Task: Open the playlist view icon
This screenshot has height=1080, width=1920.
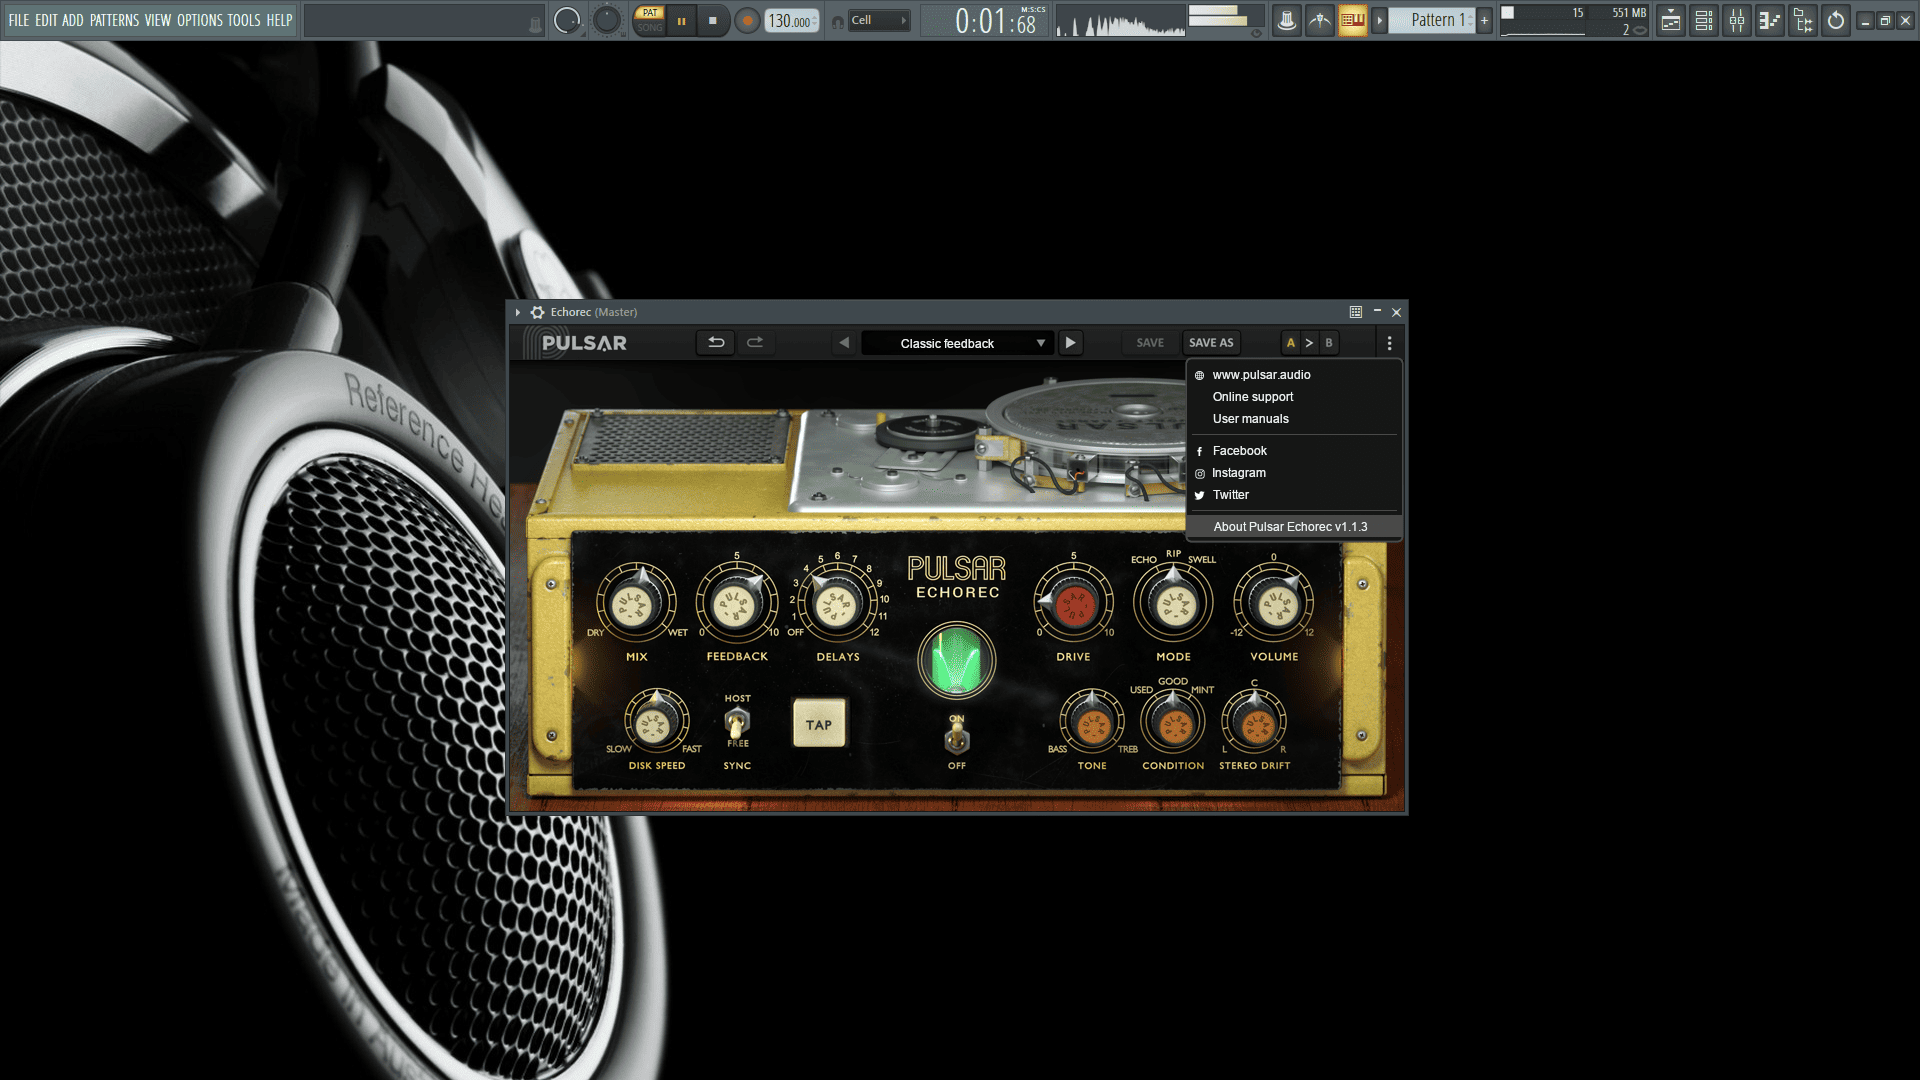Action: point(1670,21)
